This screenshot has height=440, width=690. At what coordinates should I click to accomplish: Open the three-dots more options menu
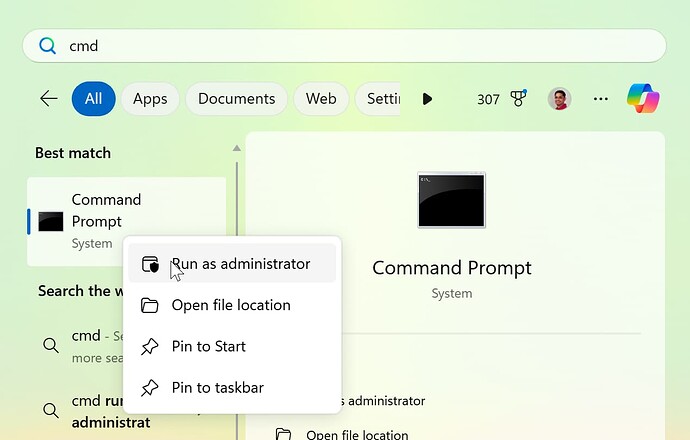(601, 99)
